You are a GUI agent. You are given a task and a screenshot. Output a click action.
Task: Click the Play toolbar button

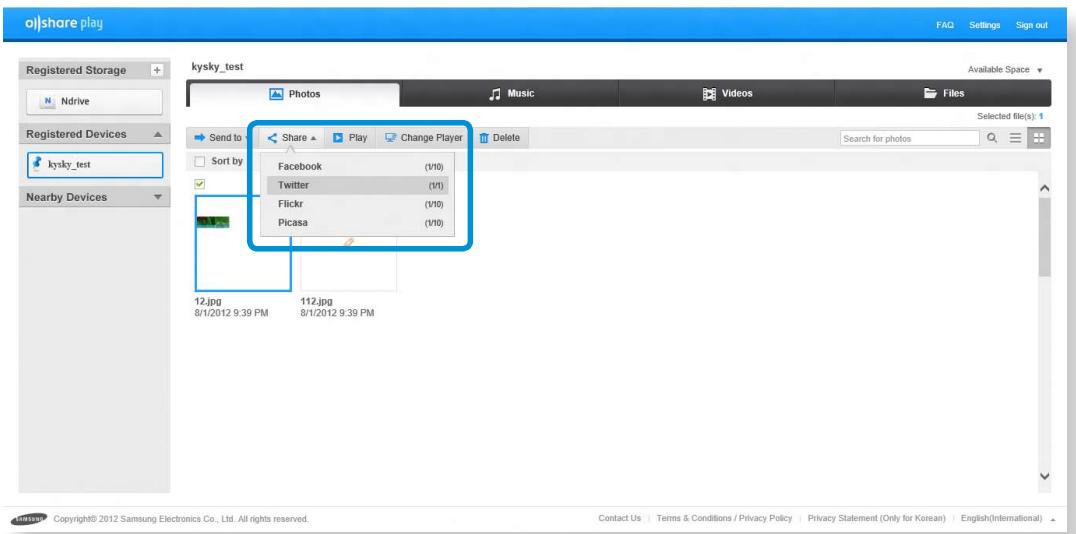[350, 137]
